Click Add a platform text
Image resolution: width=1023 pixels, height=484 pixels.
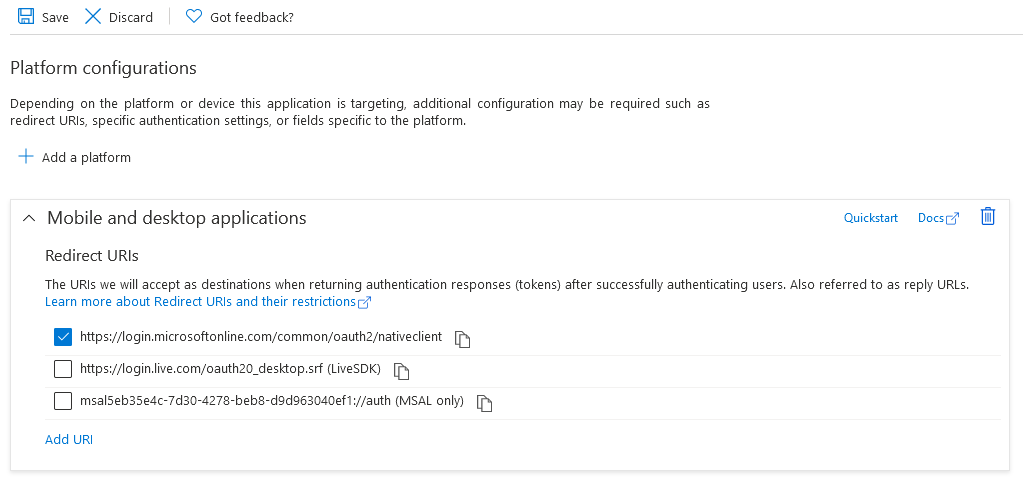pos(86,157)
